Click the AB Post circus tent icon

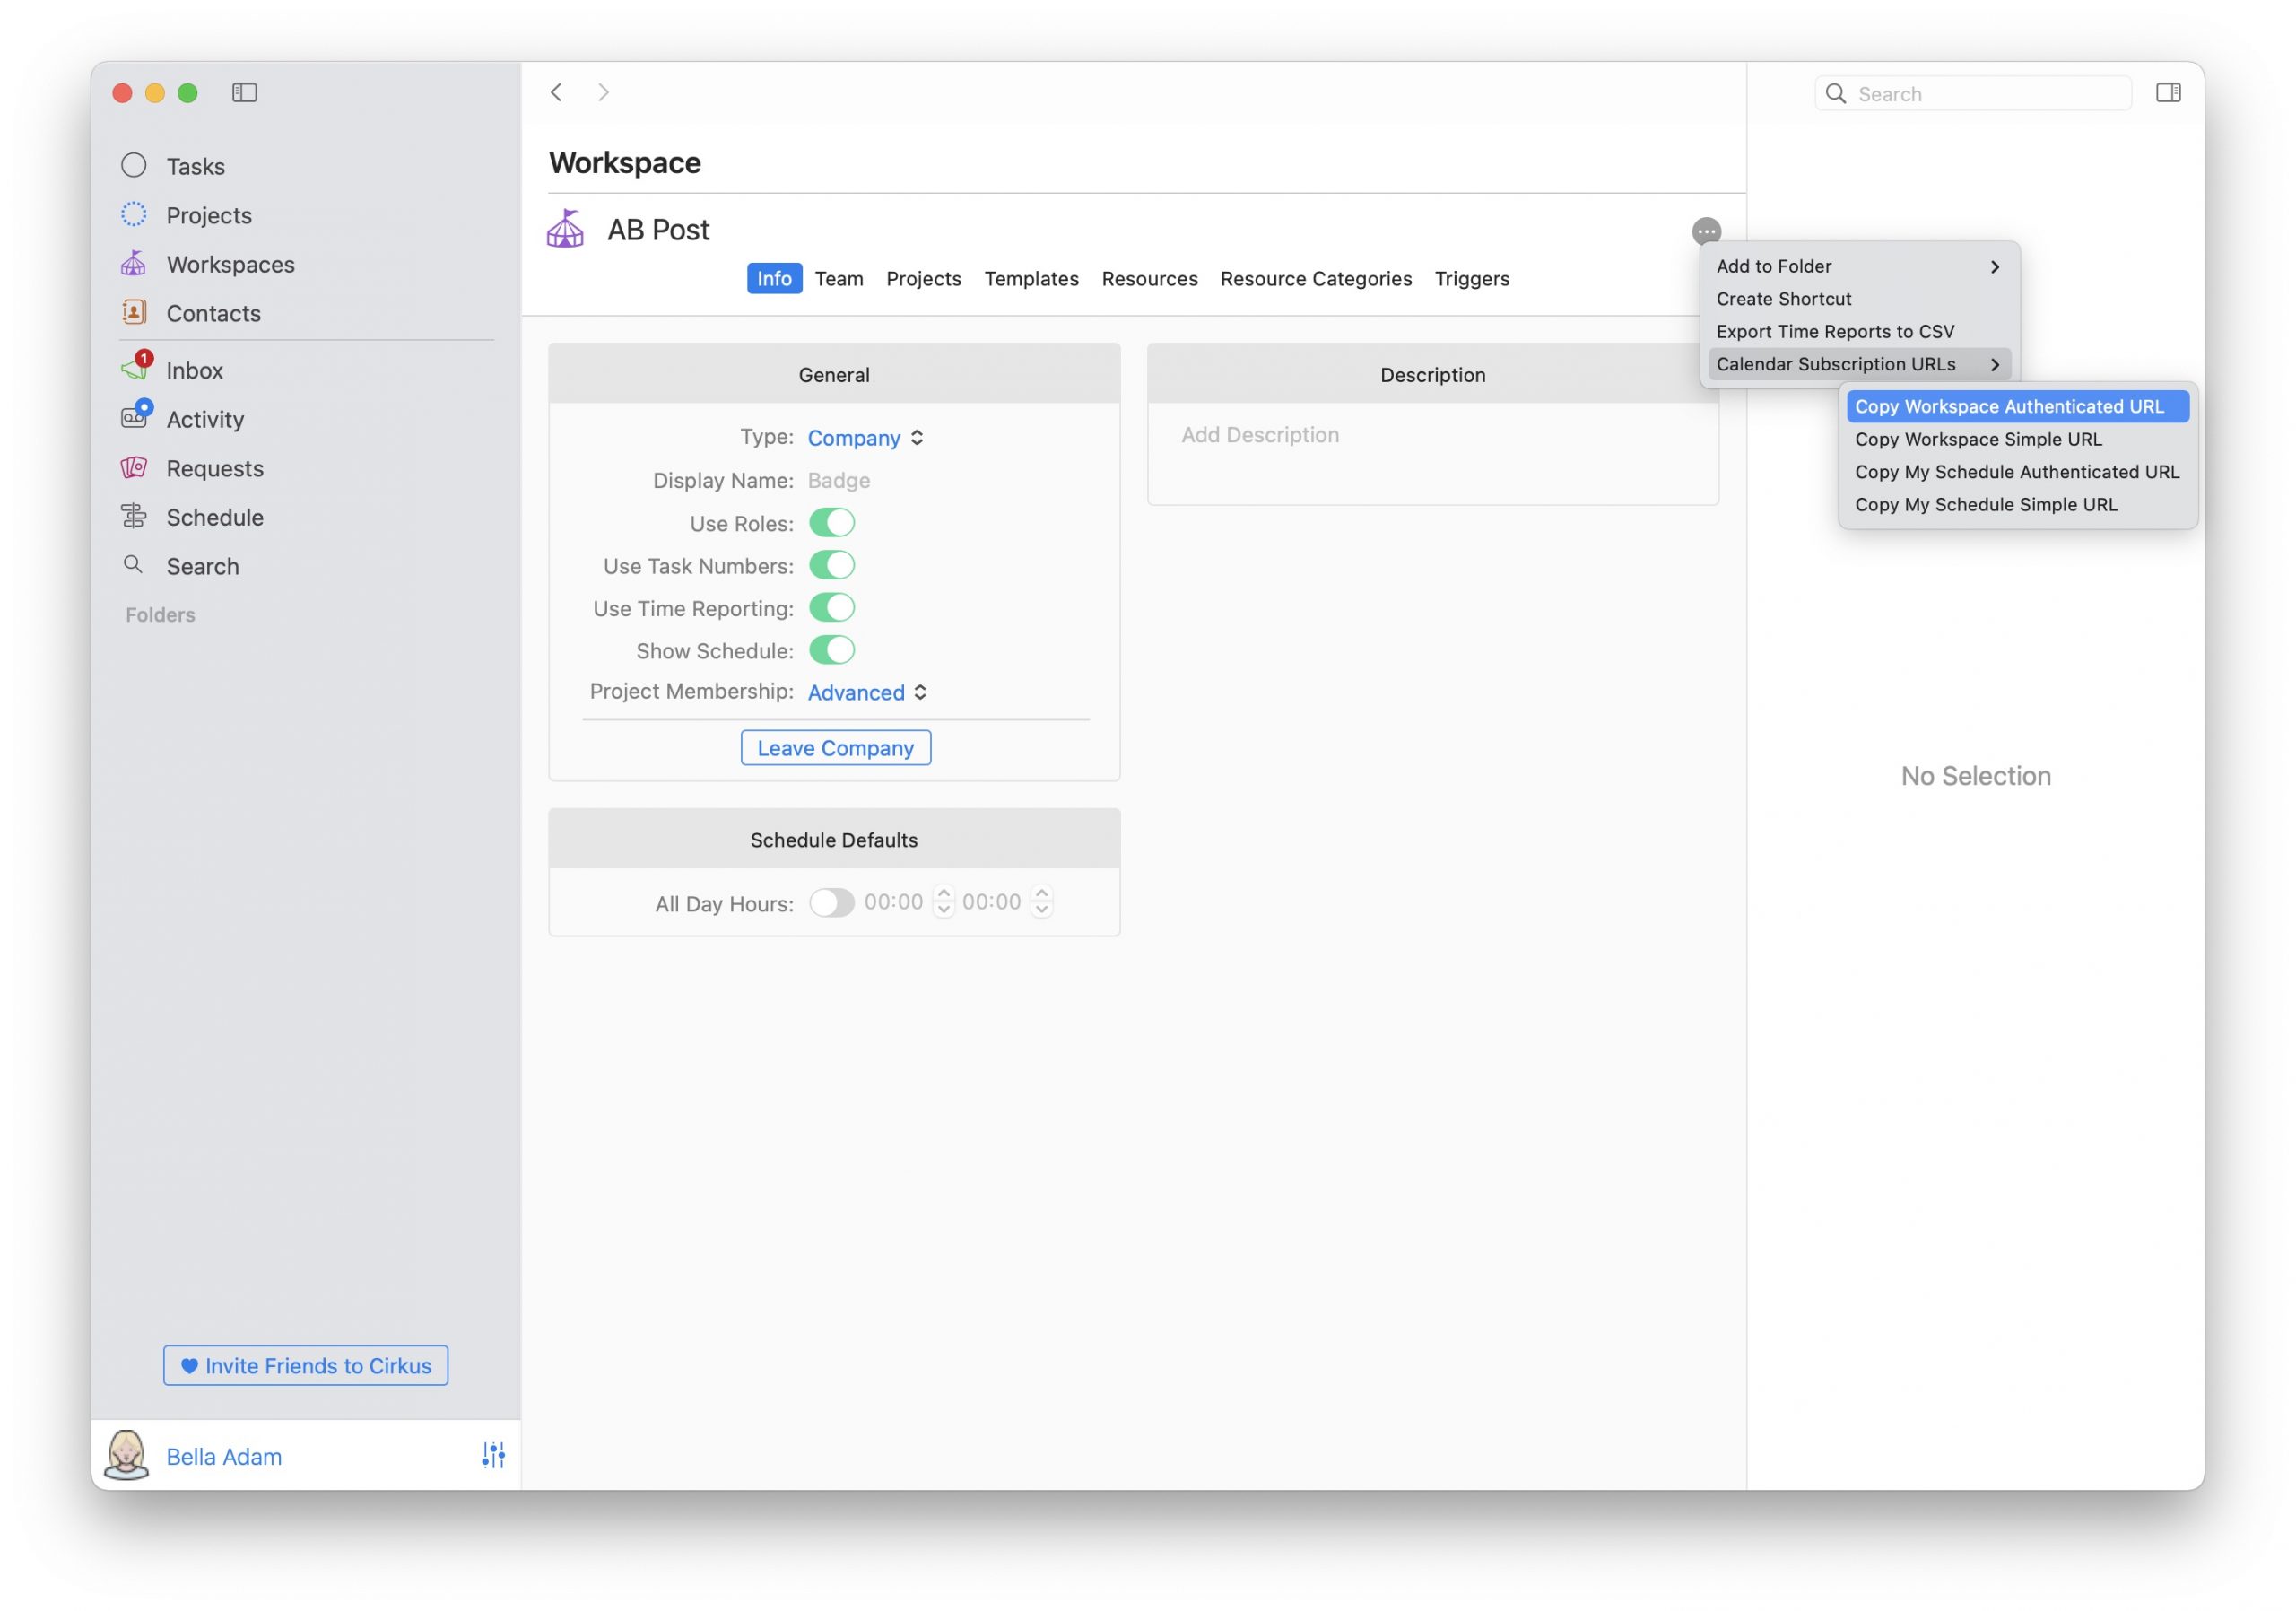565,230
